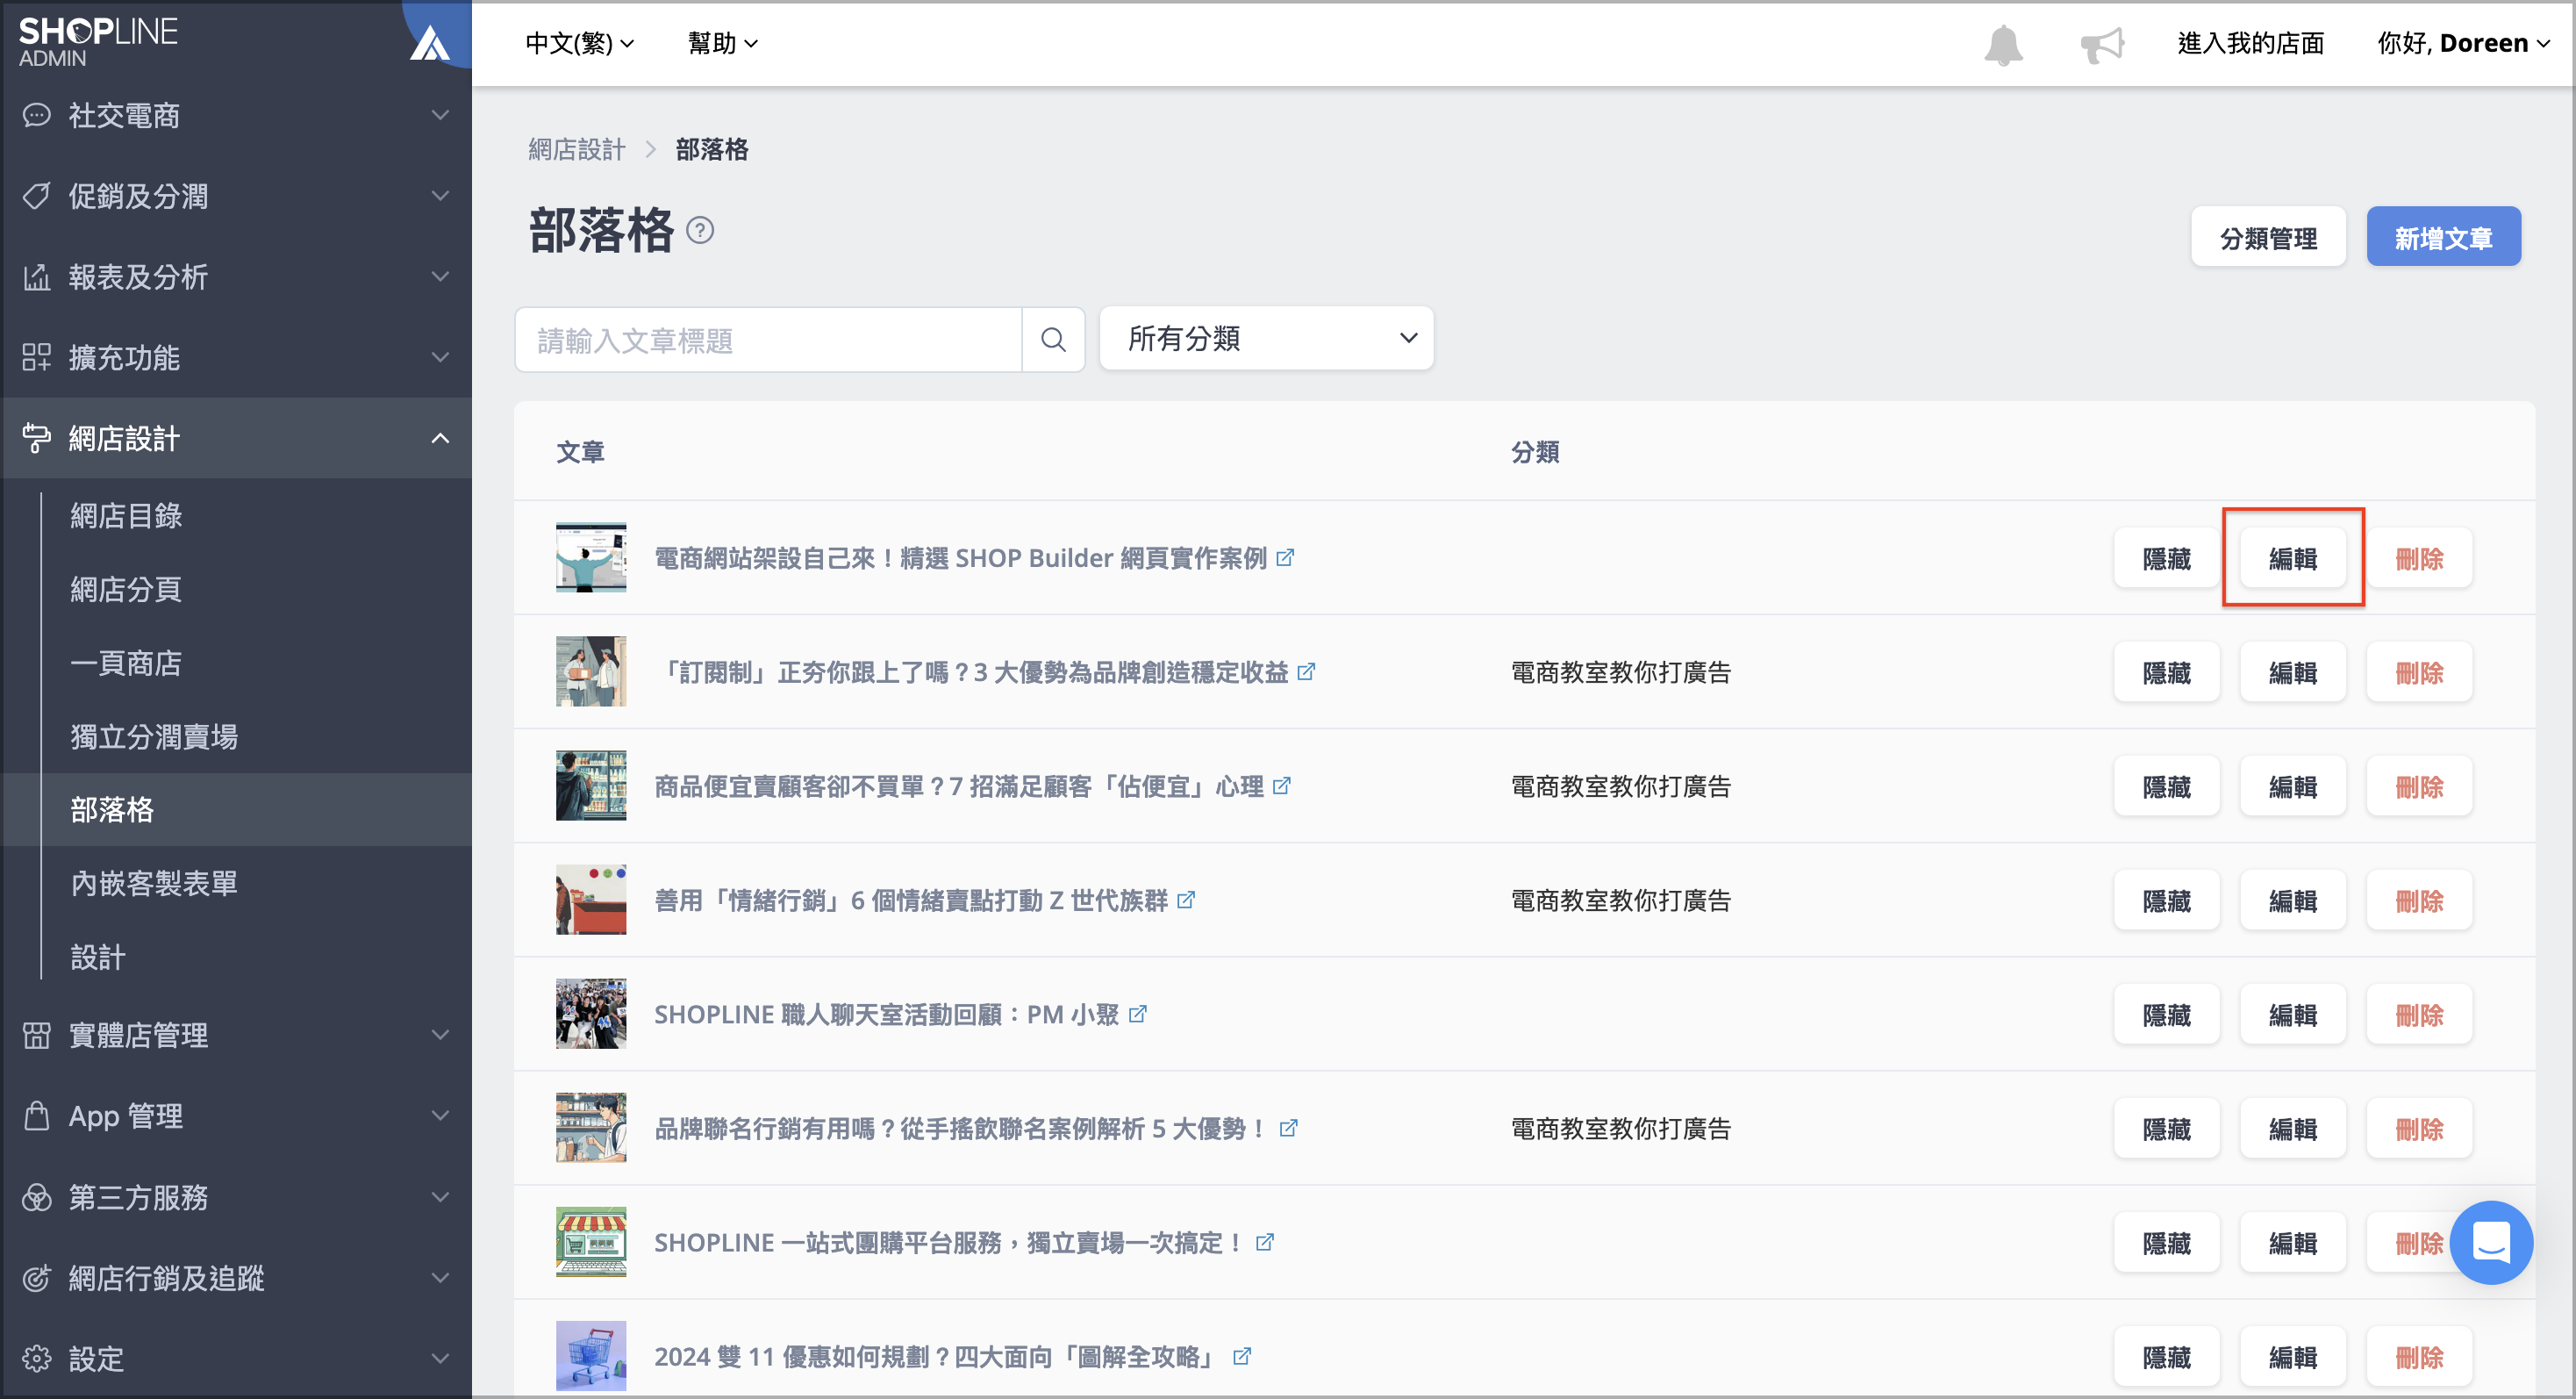Open the notifications bell

point(2002,45)
